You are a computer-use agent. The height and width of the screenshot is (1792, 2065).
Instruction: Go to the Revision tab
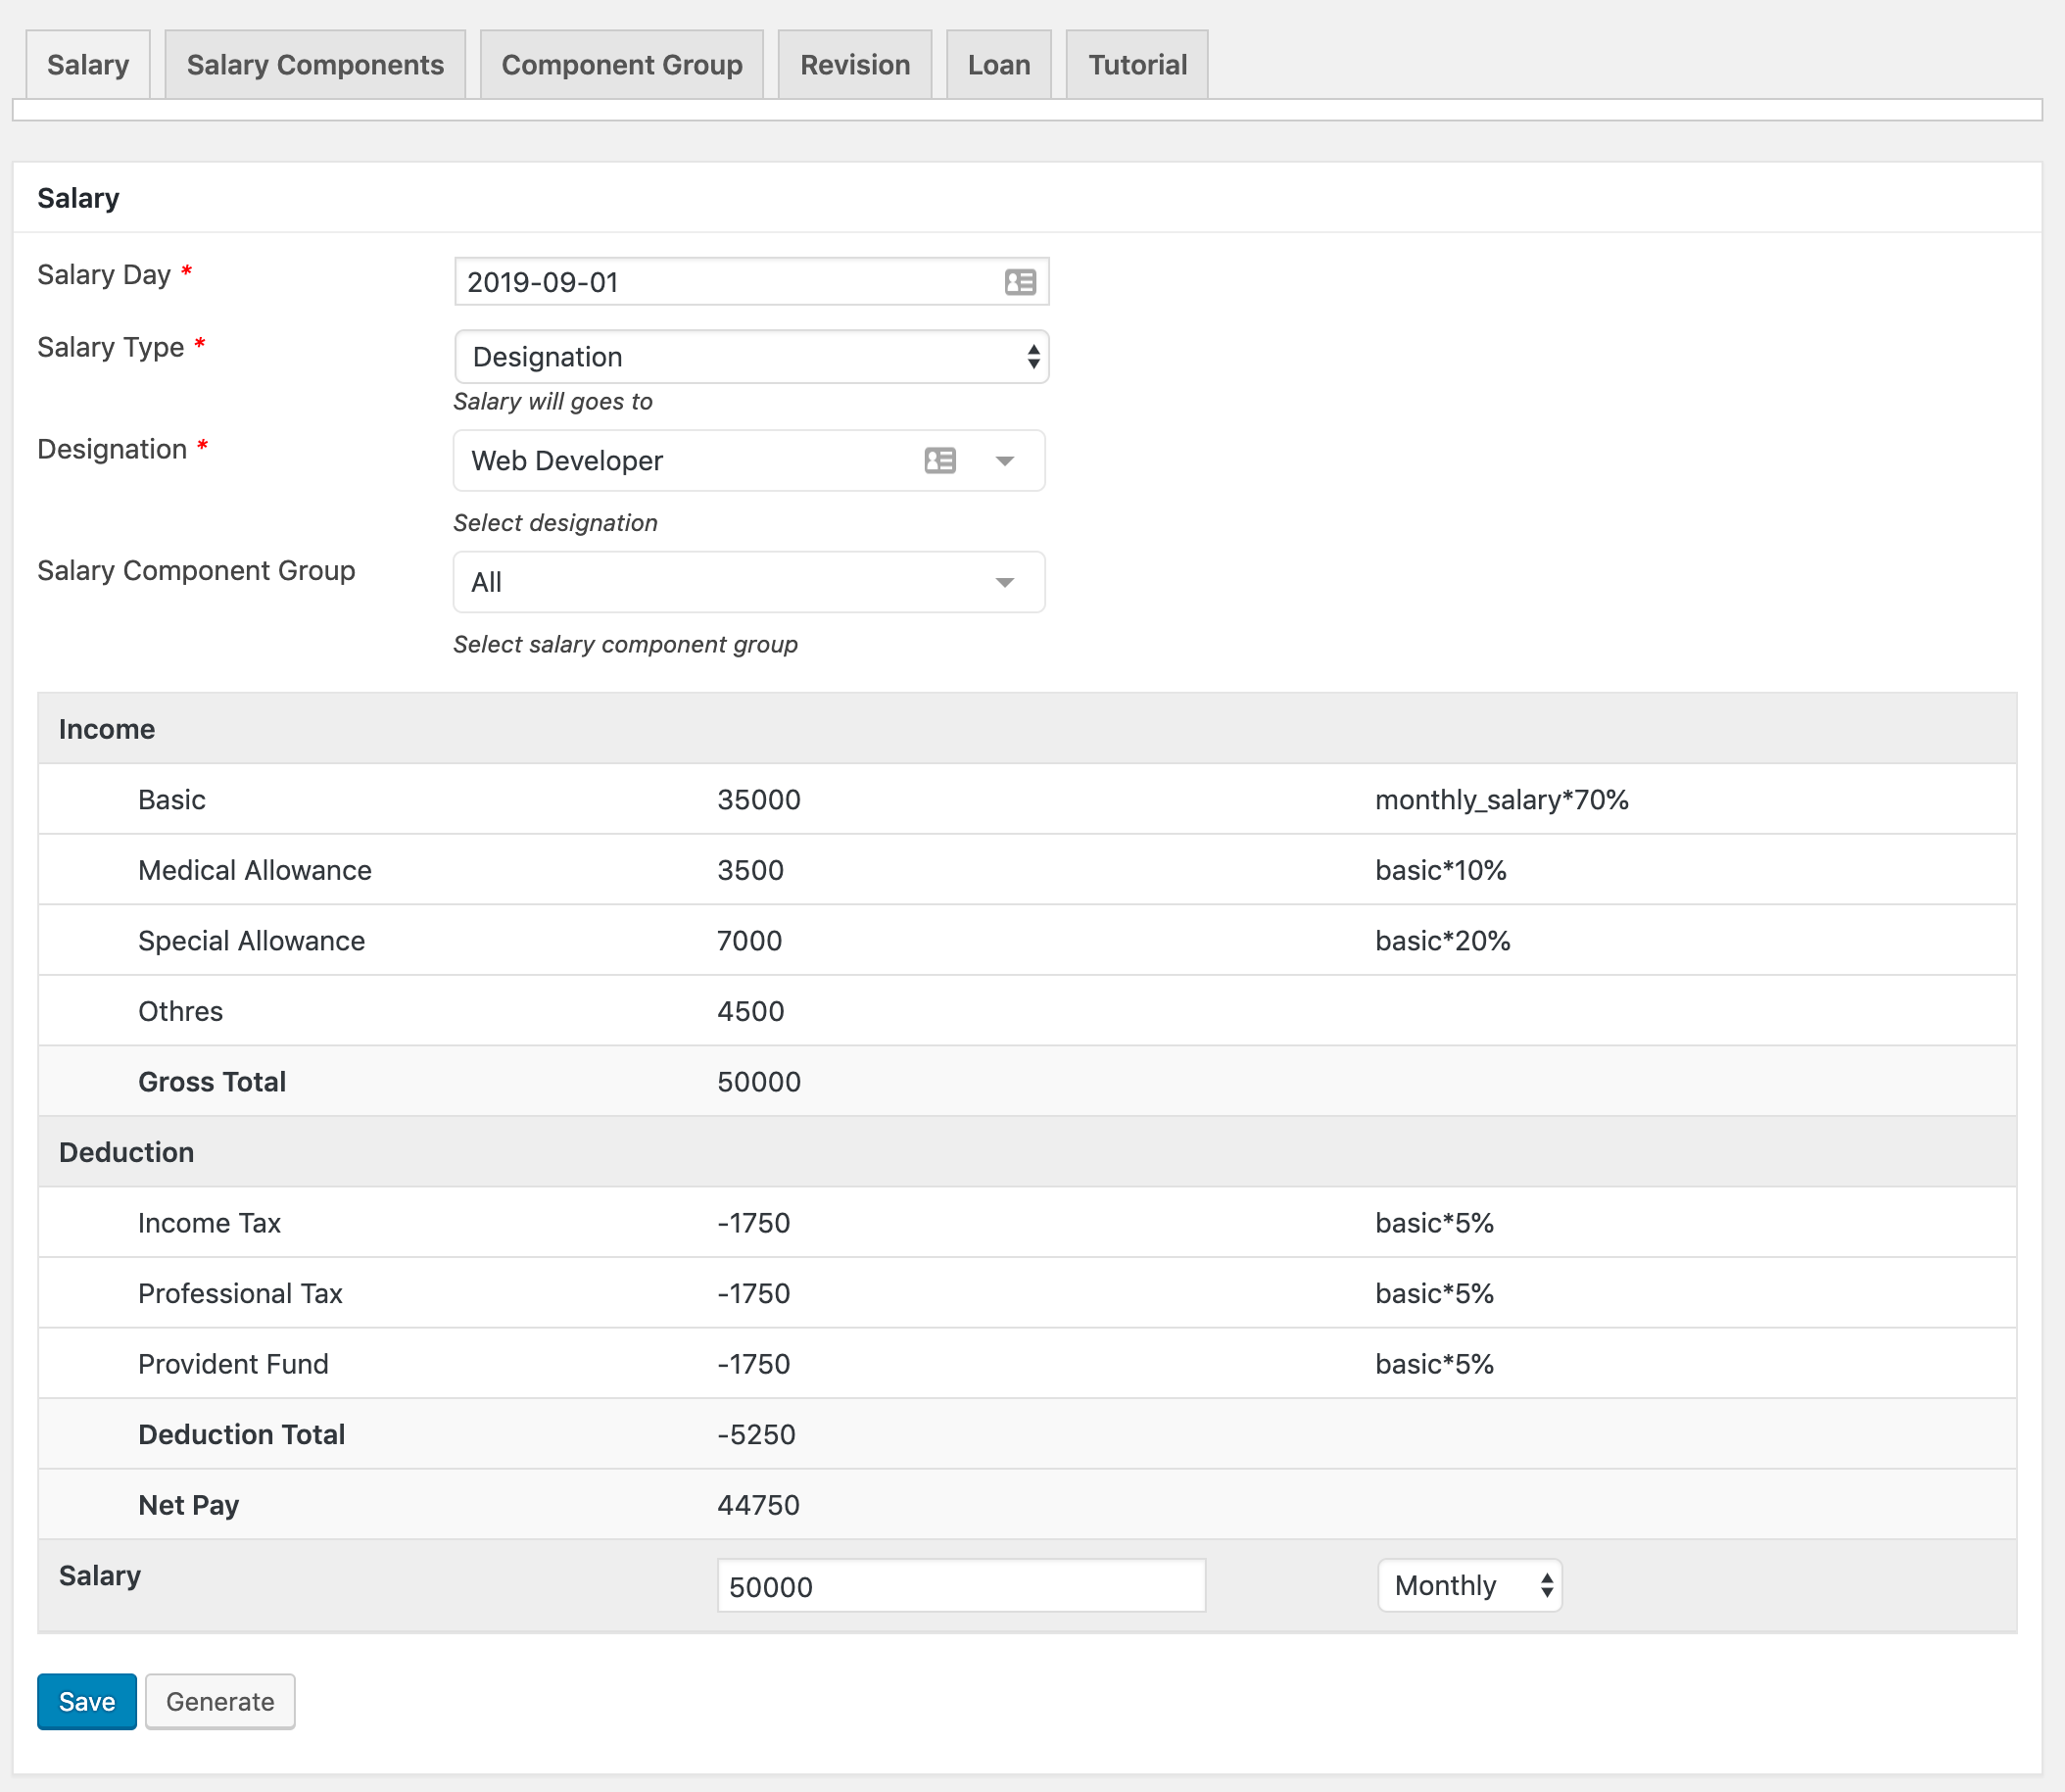click(x=854, y=65)
